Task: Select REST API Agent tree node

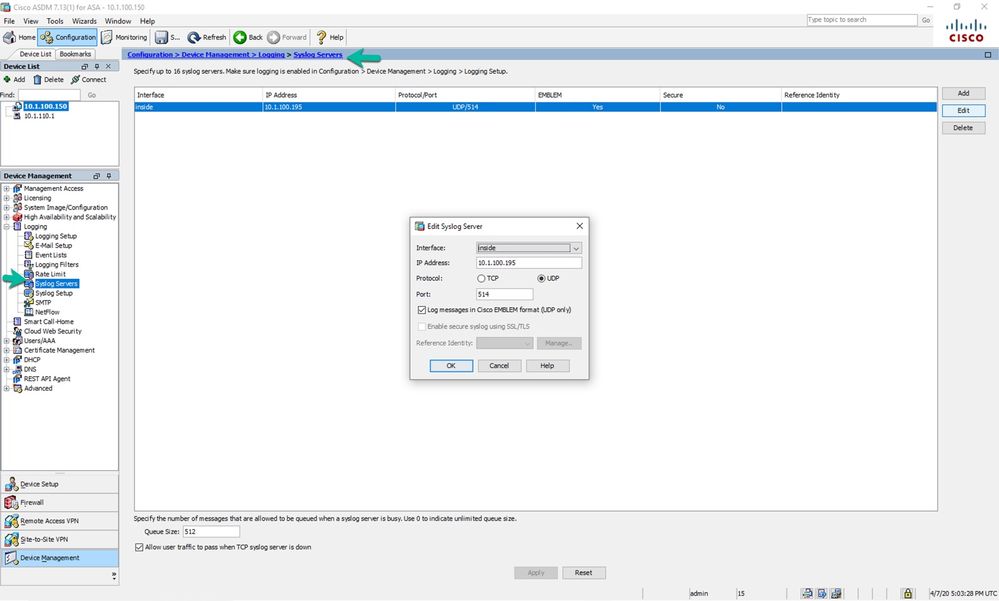Action: [x=47, y=379]
